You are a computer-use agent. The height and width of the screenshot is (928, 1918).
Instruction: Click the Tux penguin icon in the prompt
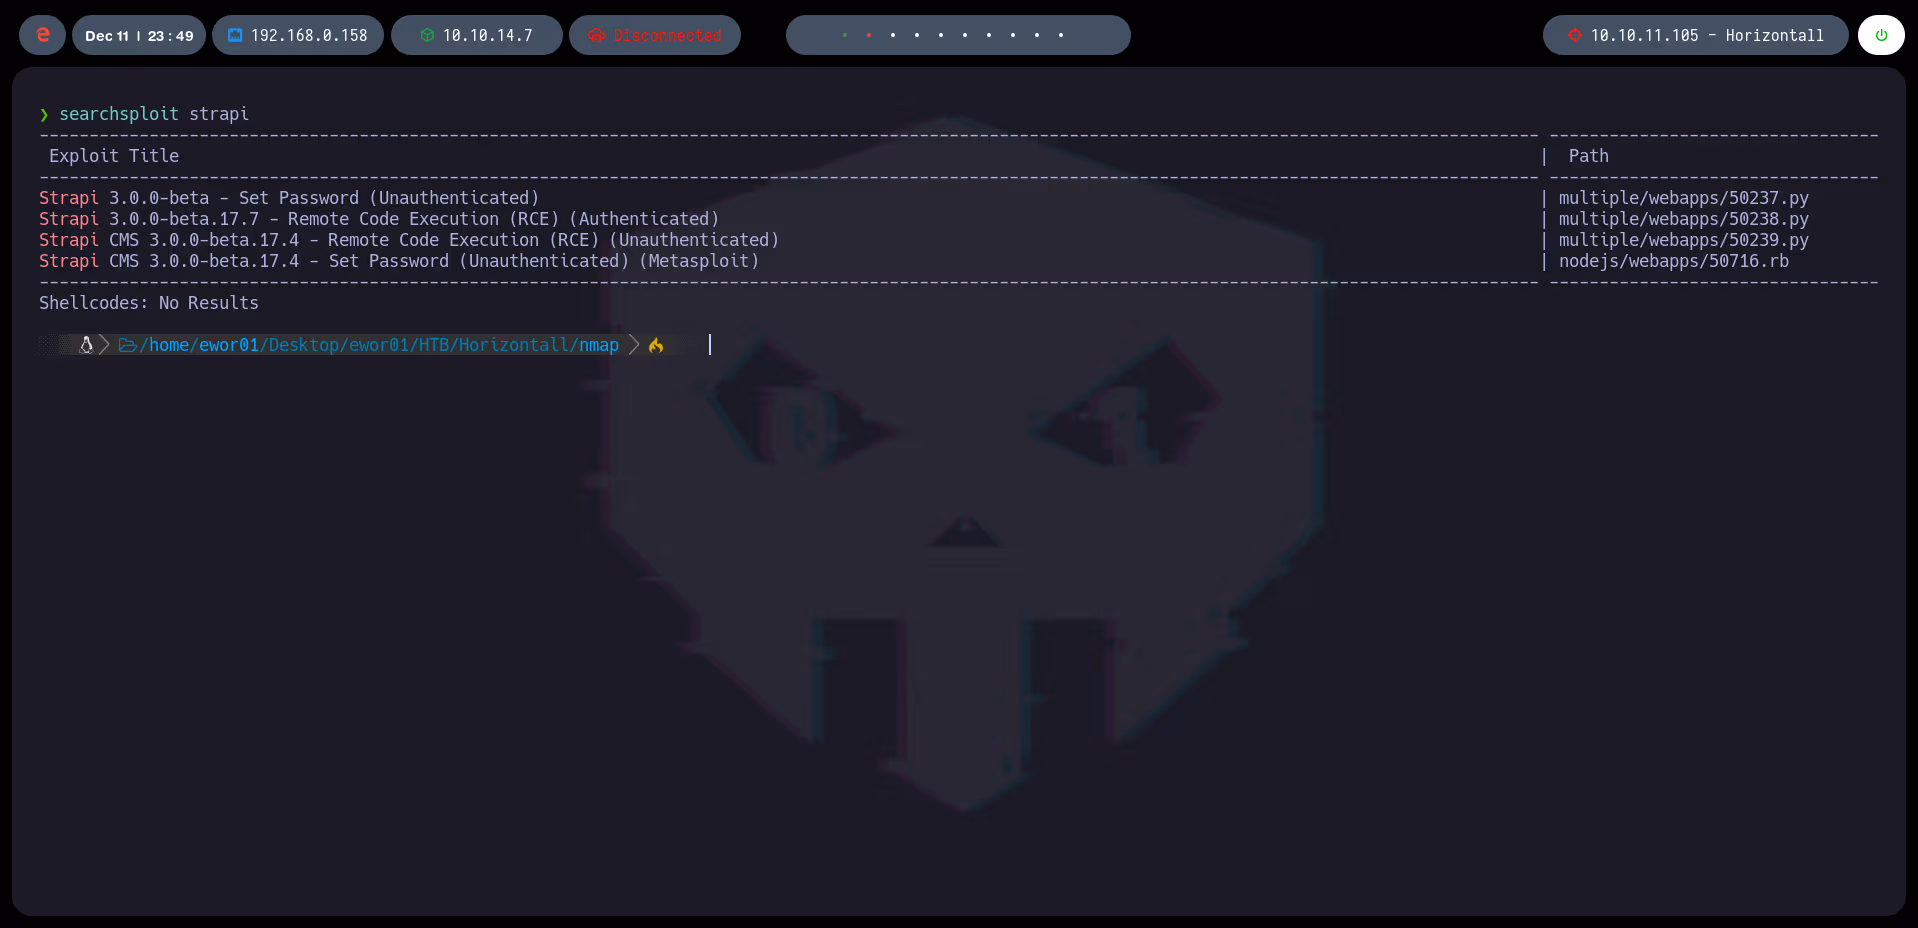click(x=86, y=345)
